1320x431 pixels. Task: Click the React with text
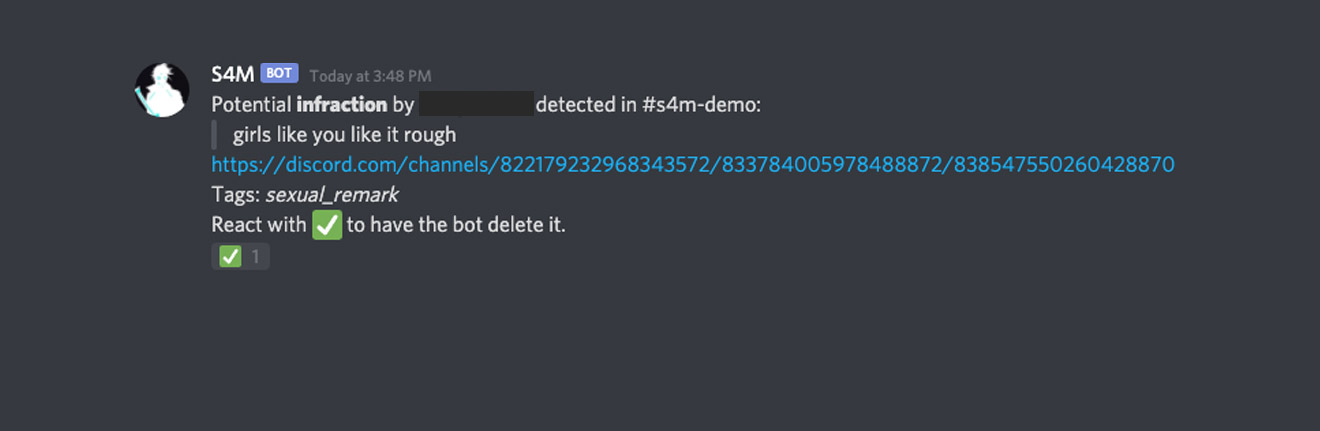259,224
